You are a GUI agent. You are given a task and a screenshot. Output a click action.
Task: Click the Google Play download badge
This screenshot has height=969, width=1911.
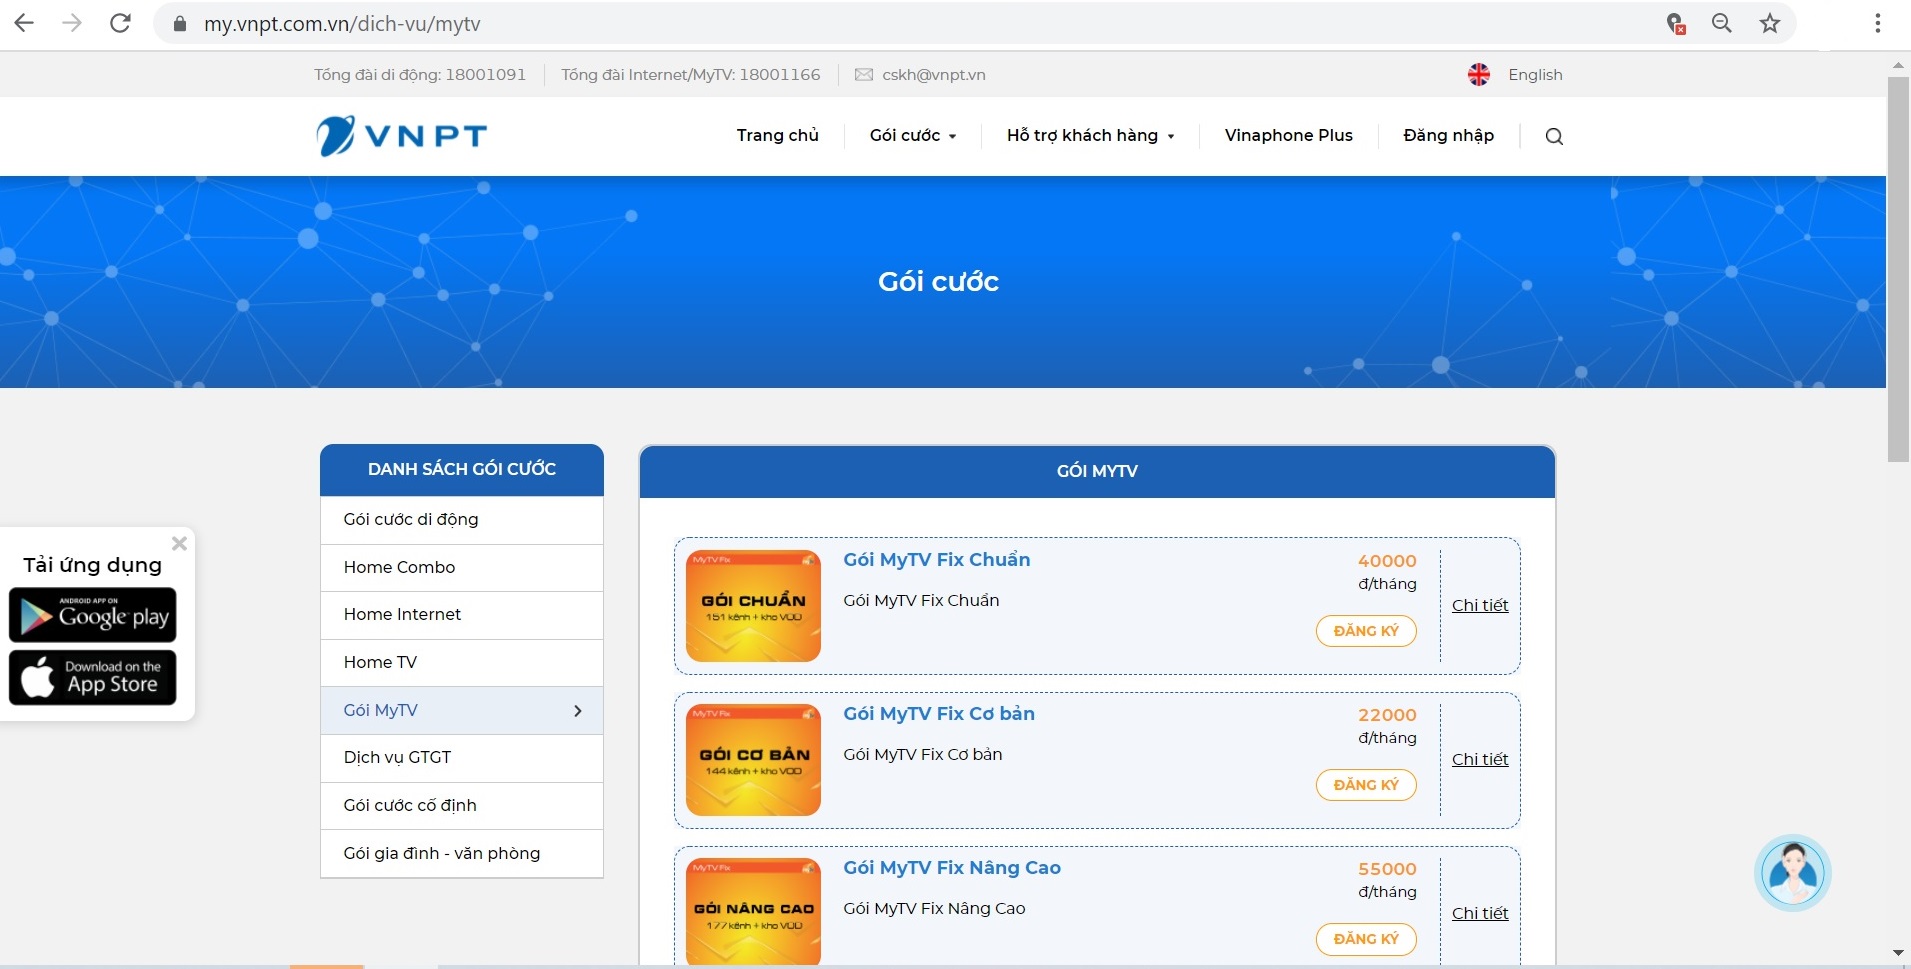click(93, 614)
